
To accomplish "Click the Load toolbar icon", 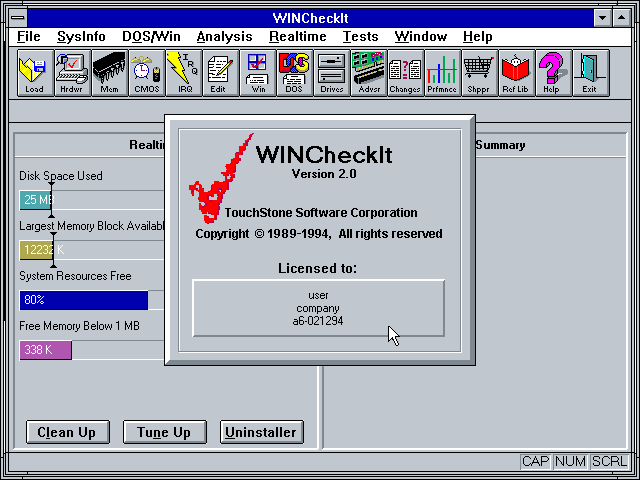I will (x=36, y=73).
